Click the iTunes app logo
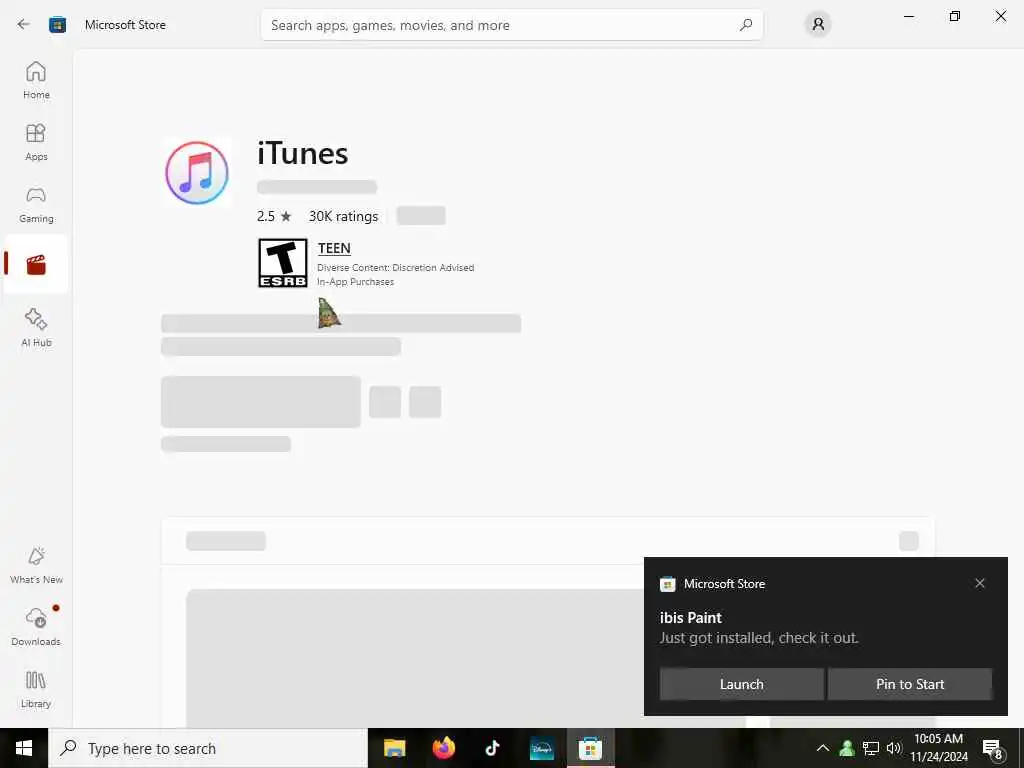Viewport: 1024px width, 768px height. [x=197, y=173]
